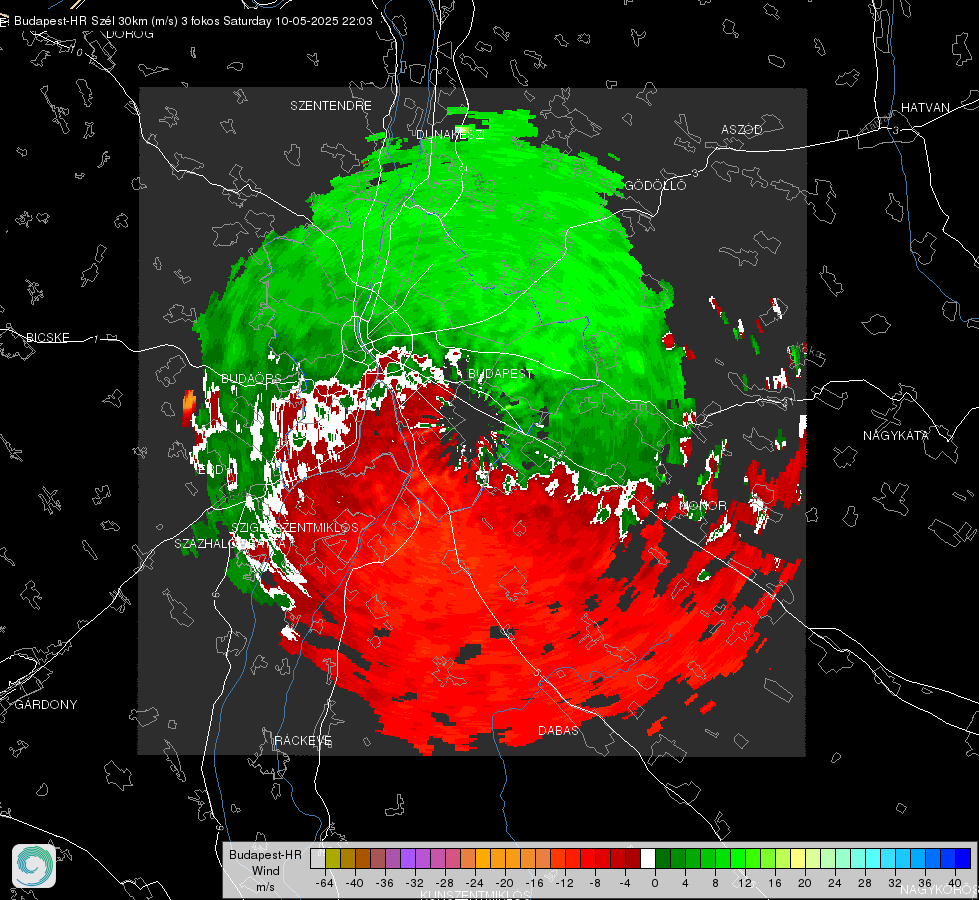Click the MONOR city label
979x900 pixels.
coord(703,505)
